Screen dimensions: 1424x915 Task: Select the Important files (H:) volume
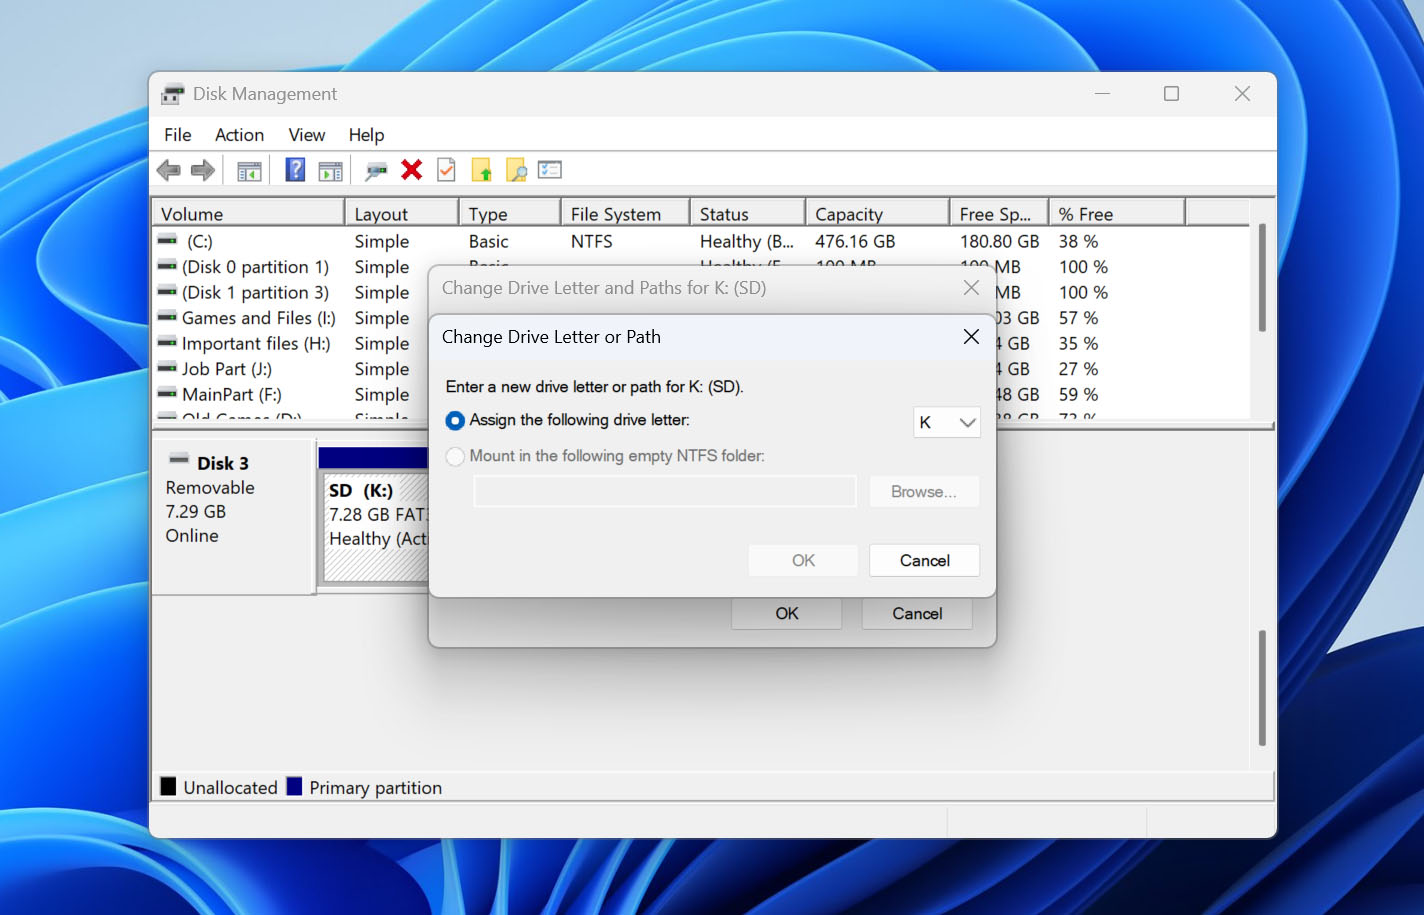coord(256,343)
